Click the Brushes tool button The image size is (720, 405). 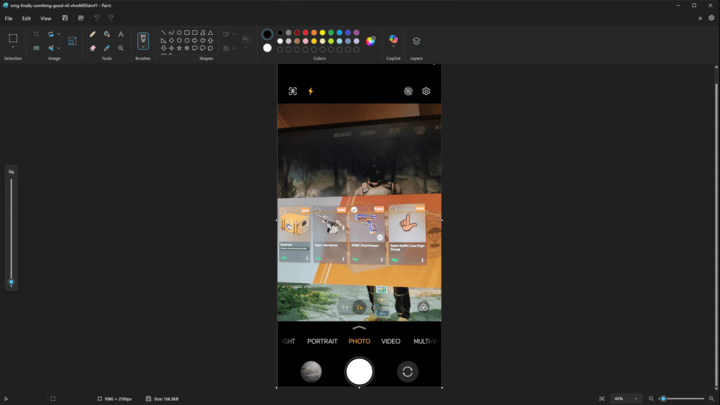(x=143, y=41)
